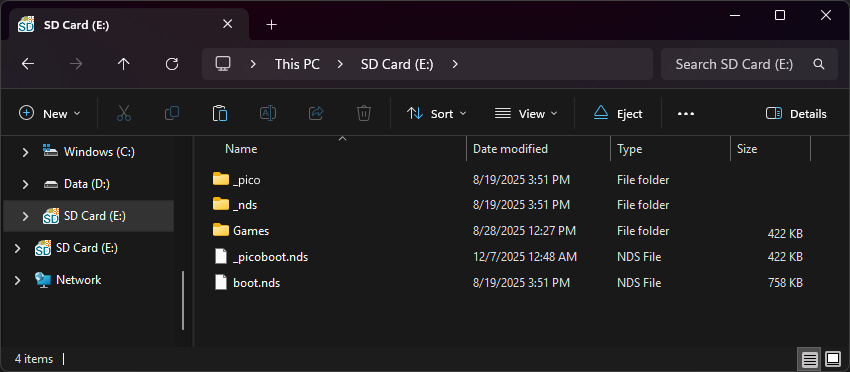Image resolution: width=850 pixels, height=372 pixels.
Task: Open the See more ellipsis menu
Action: [686, 113]
